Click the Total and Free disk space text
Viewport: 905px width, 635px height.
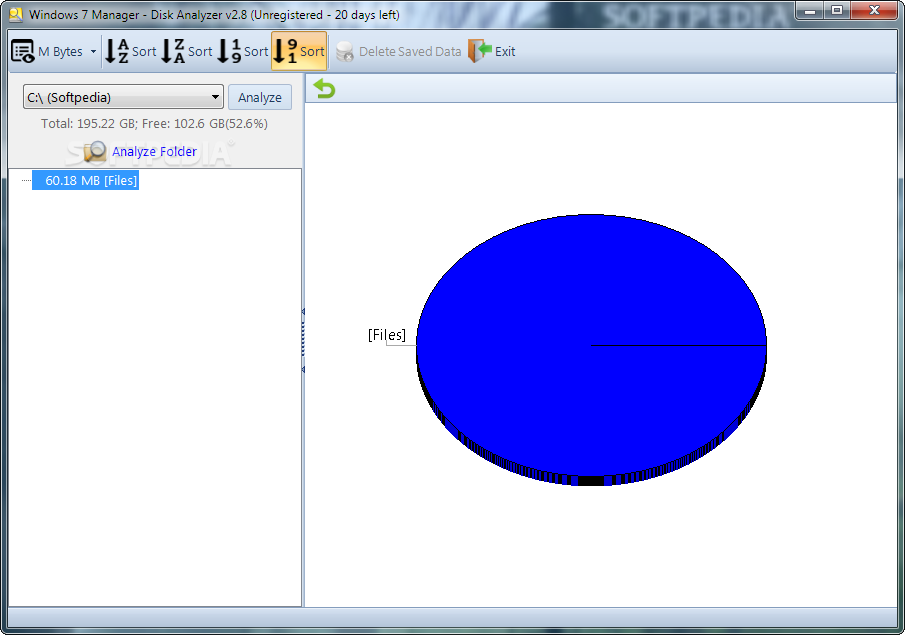tap(154, 124)
